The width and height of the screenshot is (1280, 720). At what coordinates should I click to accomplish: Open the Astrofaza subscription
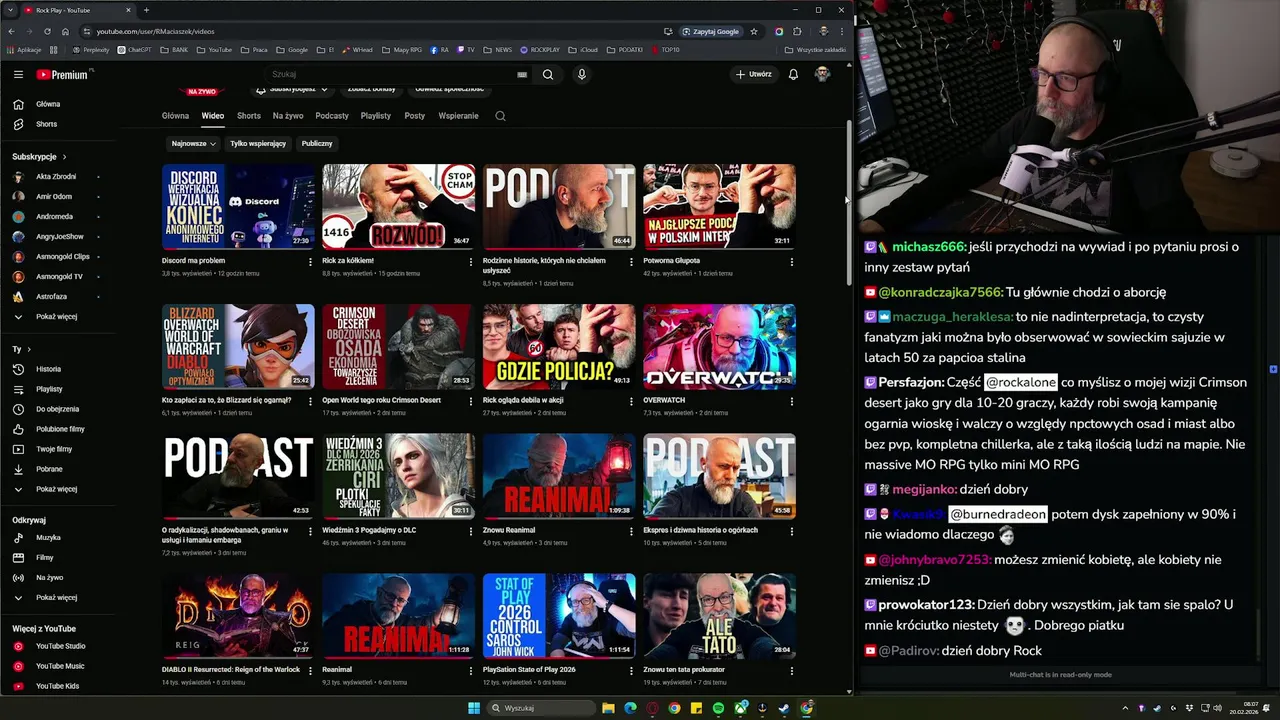[x=52, y=297]
